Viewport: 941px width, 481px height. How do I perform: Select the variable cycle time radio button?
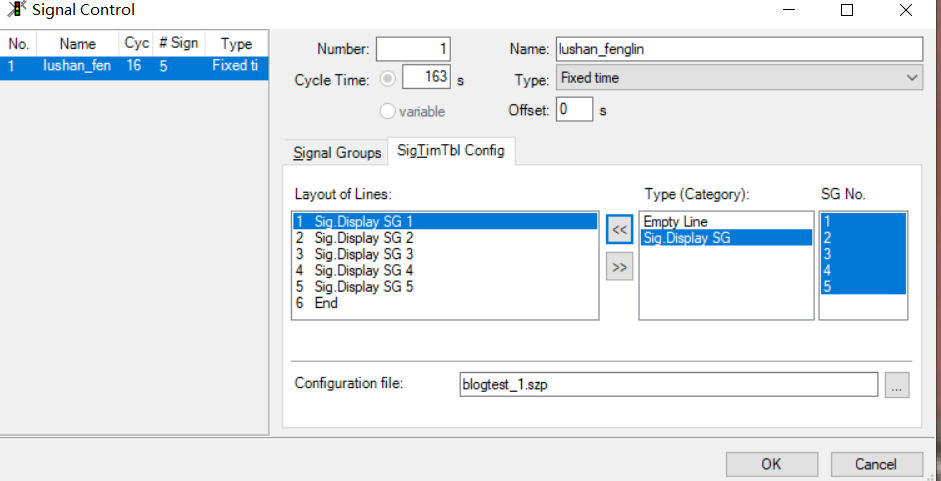[388, 111]
